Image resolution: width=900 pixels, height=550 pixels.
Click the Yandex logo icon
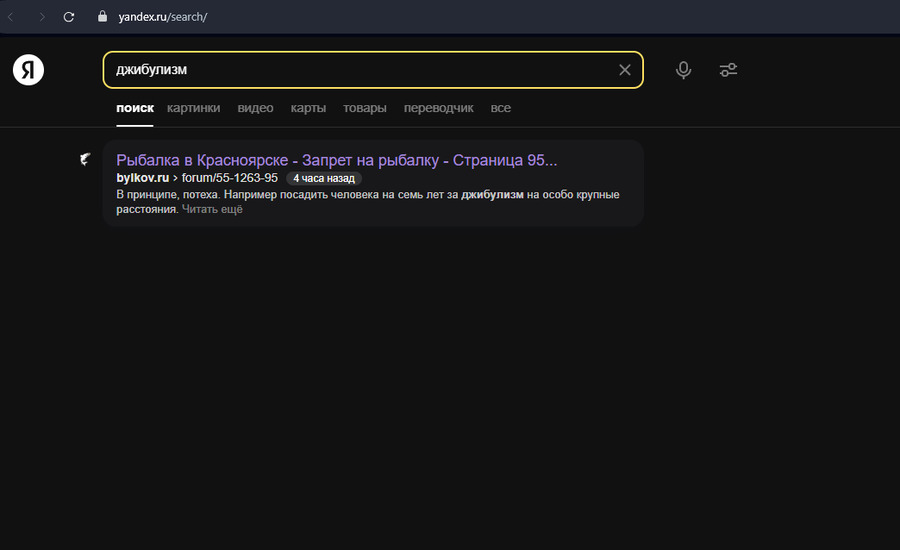(28, 70)
